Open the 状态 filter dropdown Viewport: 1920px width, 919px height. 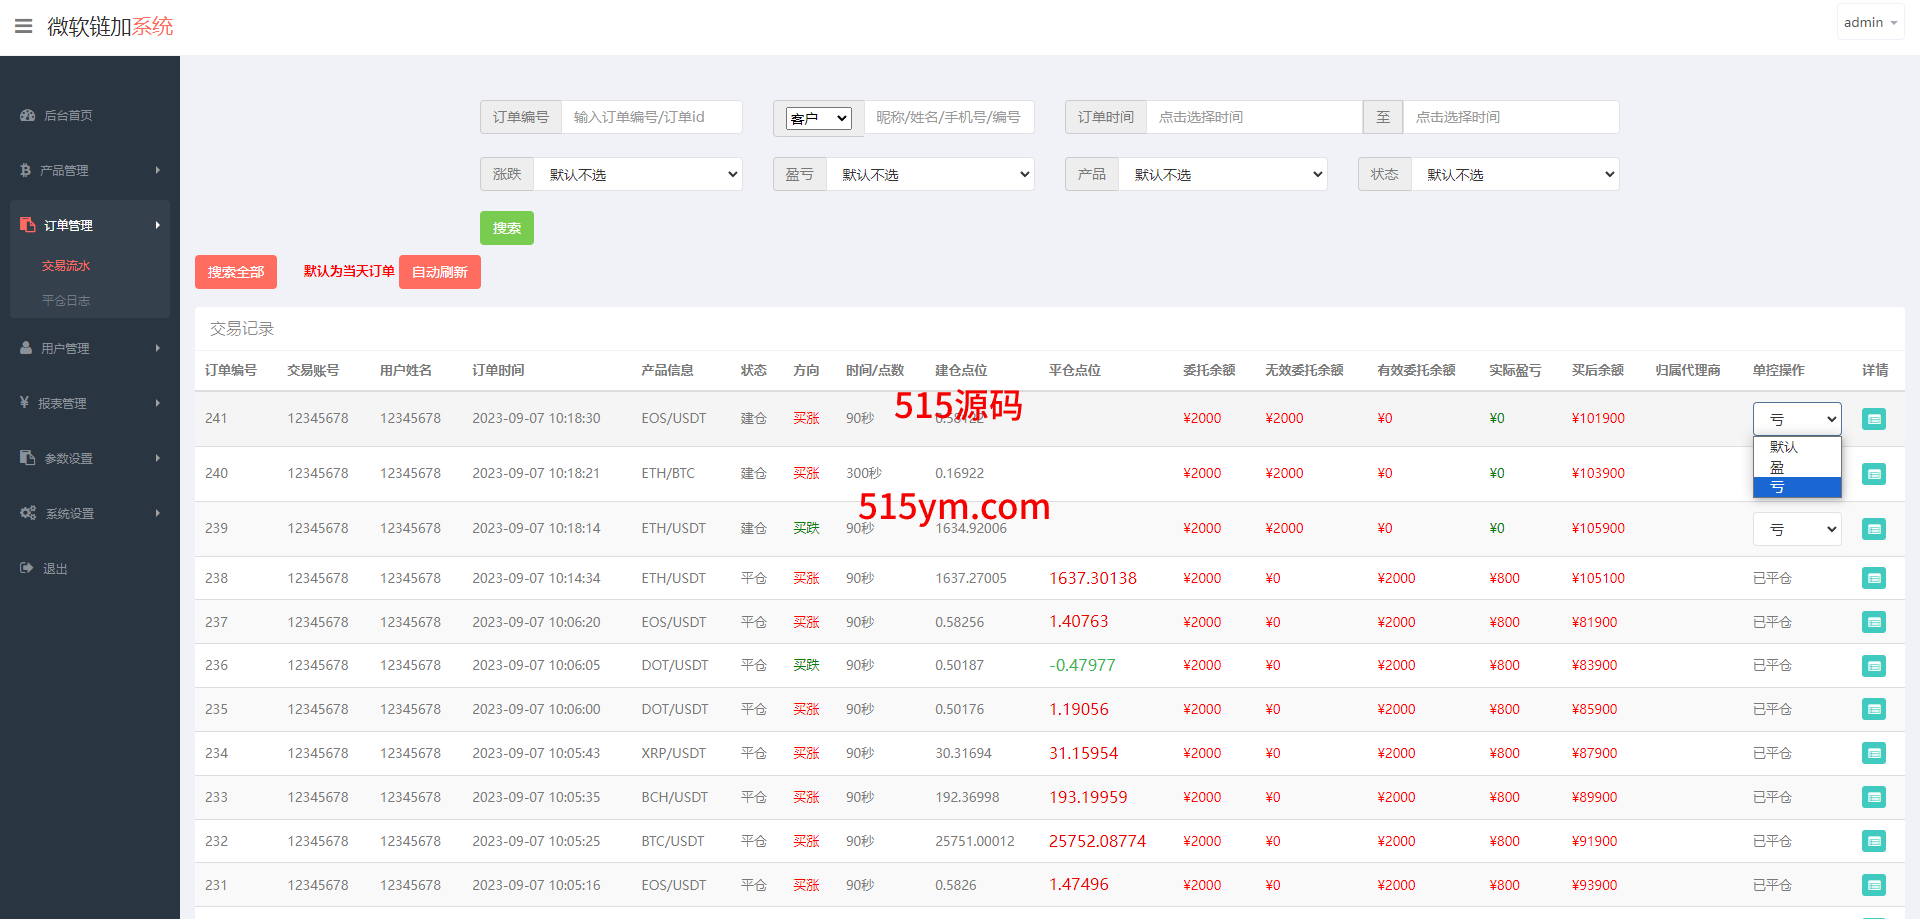pyautogui.click(x=1514, y=174)
